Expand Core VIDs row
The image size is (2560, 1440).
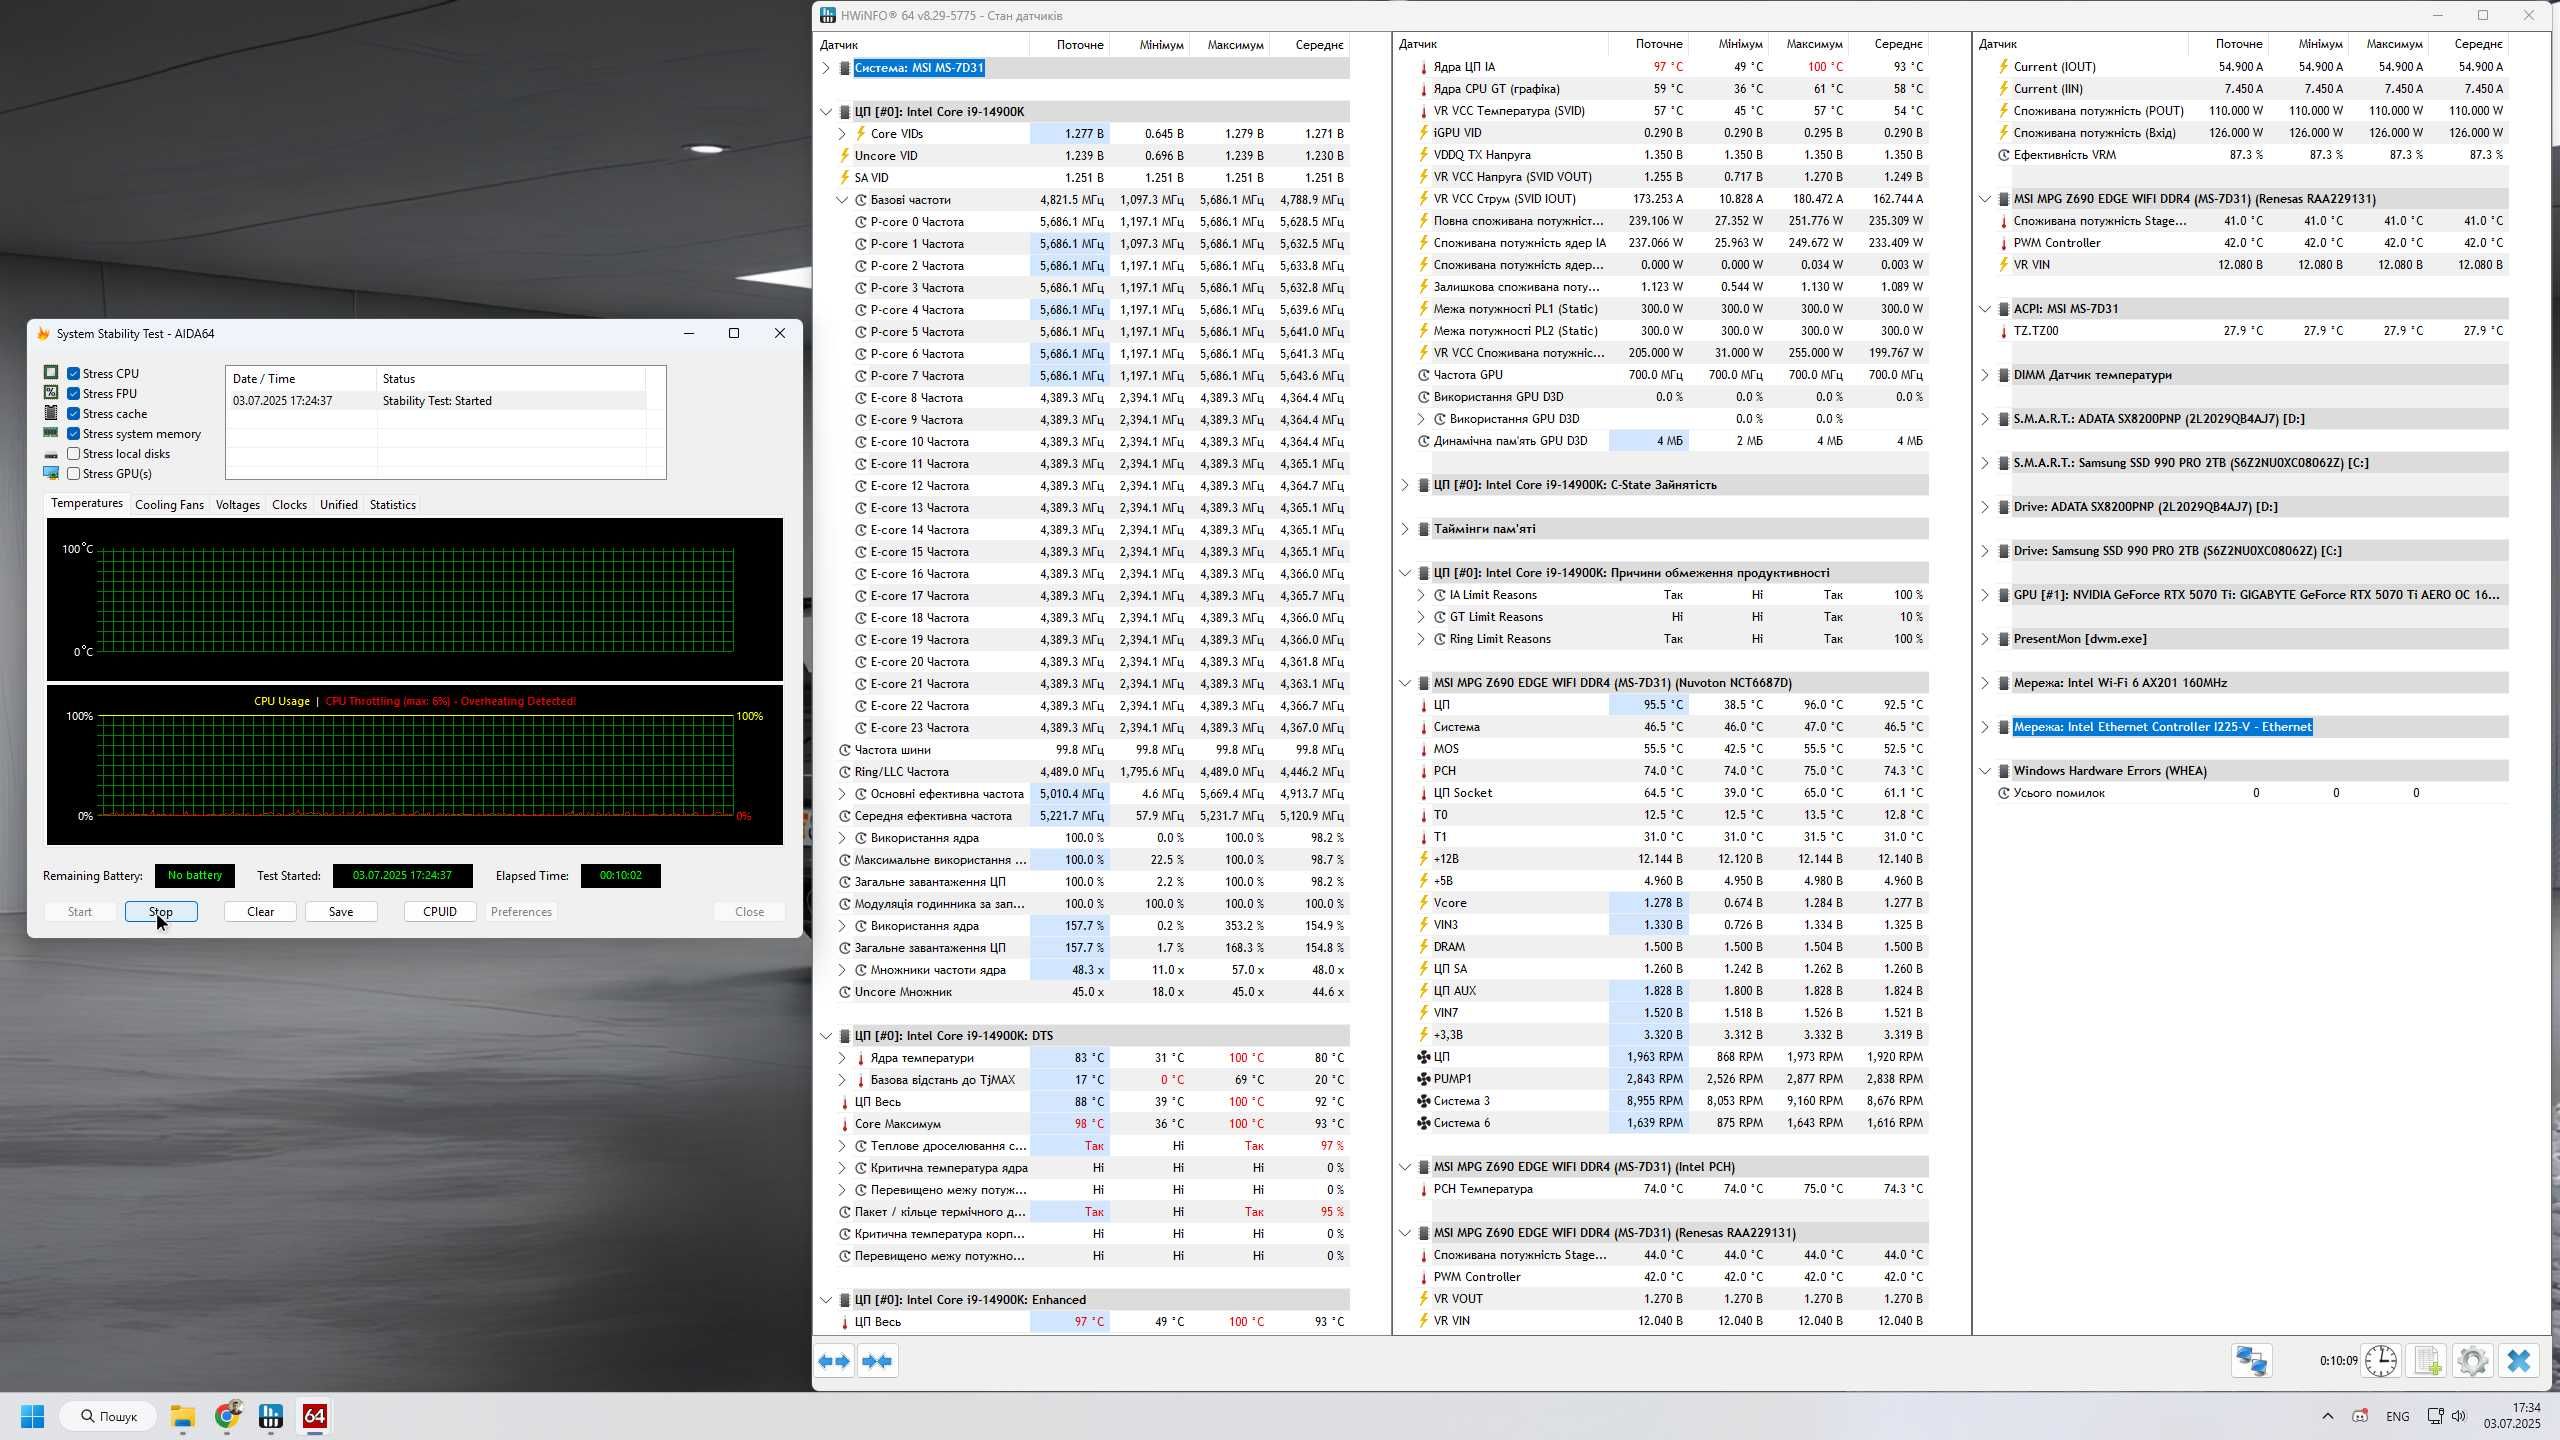pos(841,133)
